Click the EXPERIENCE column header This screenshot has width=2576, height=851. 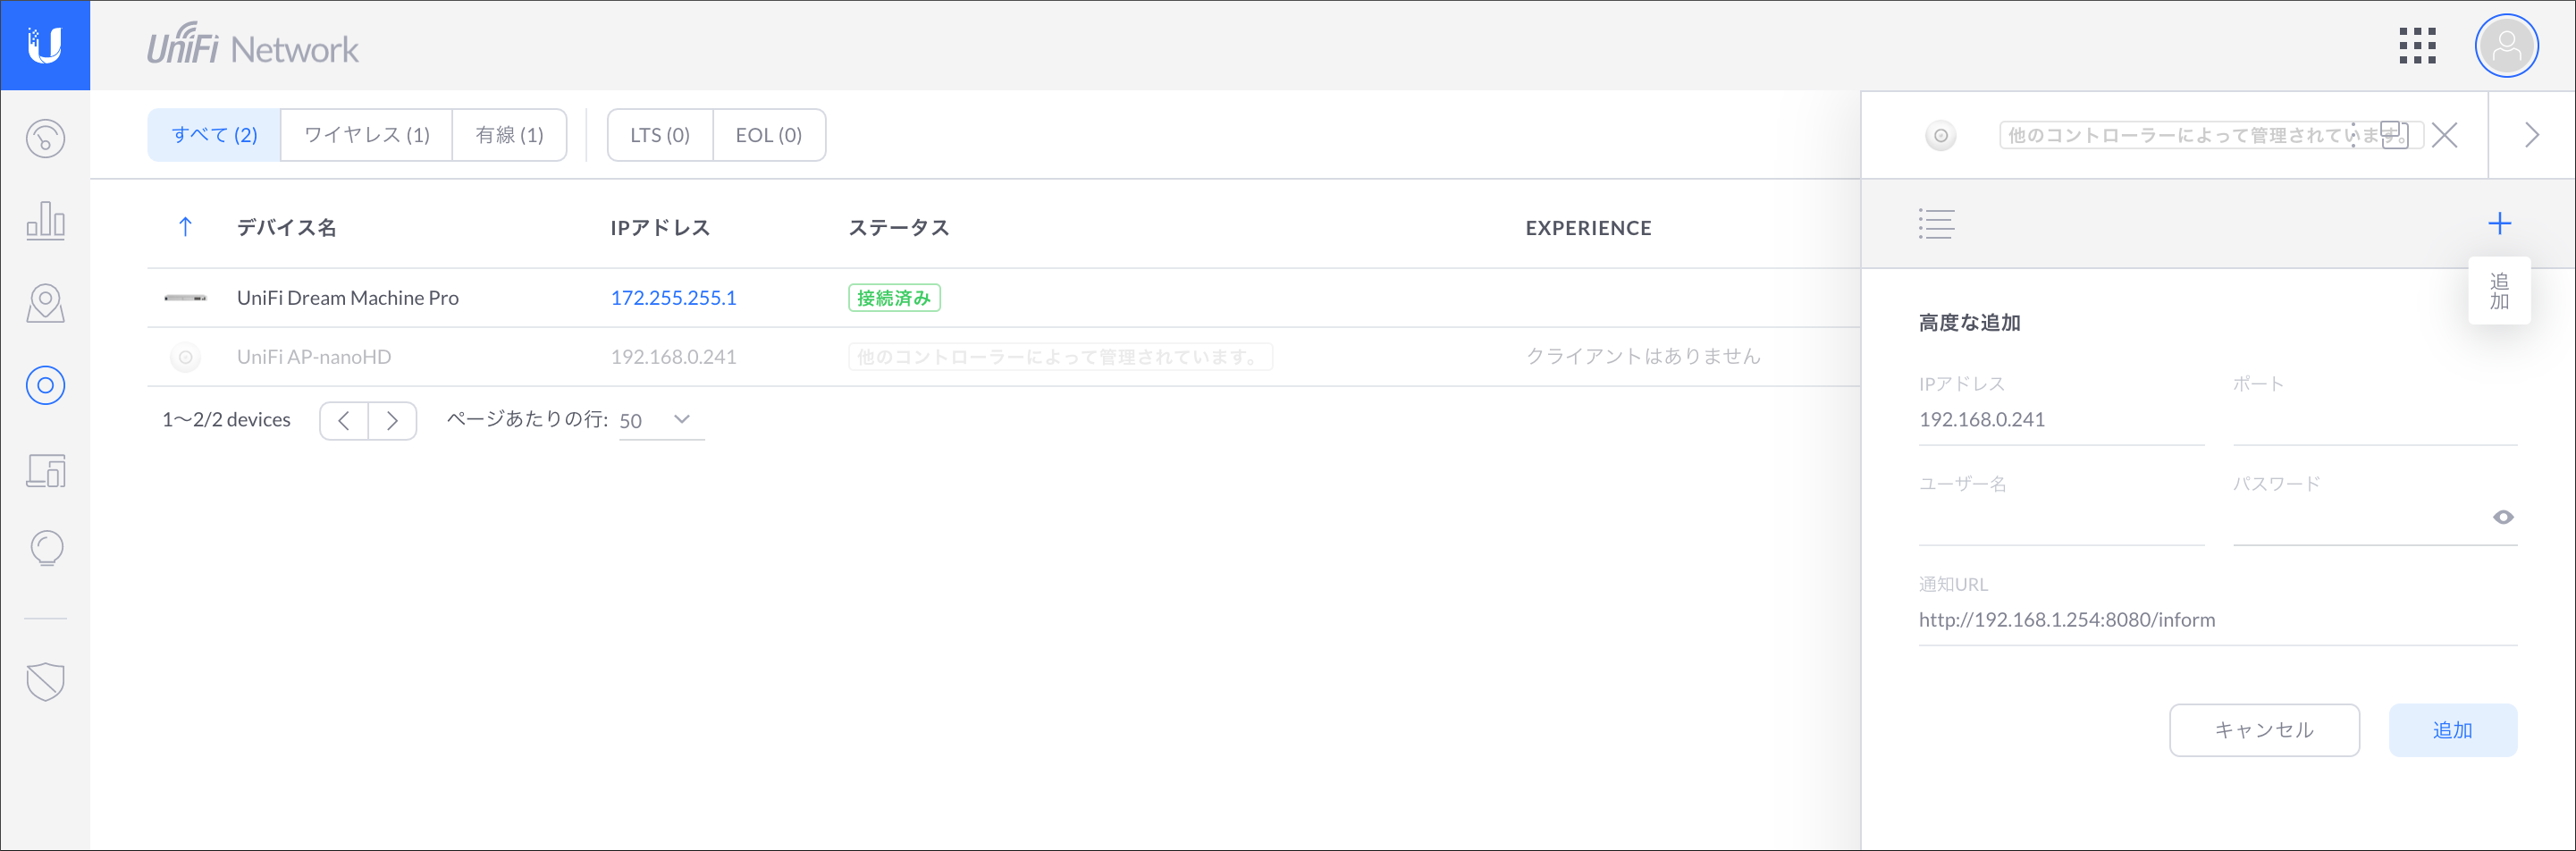tap(1588, 228)
